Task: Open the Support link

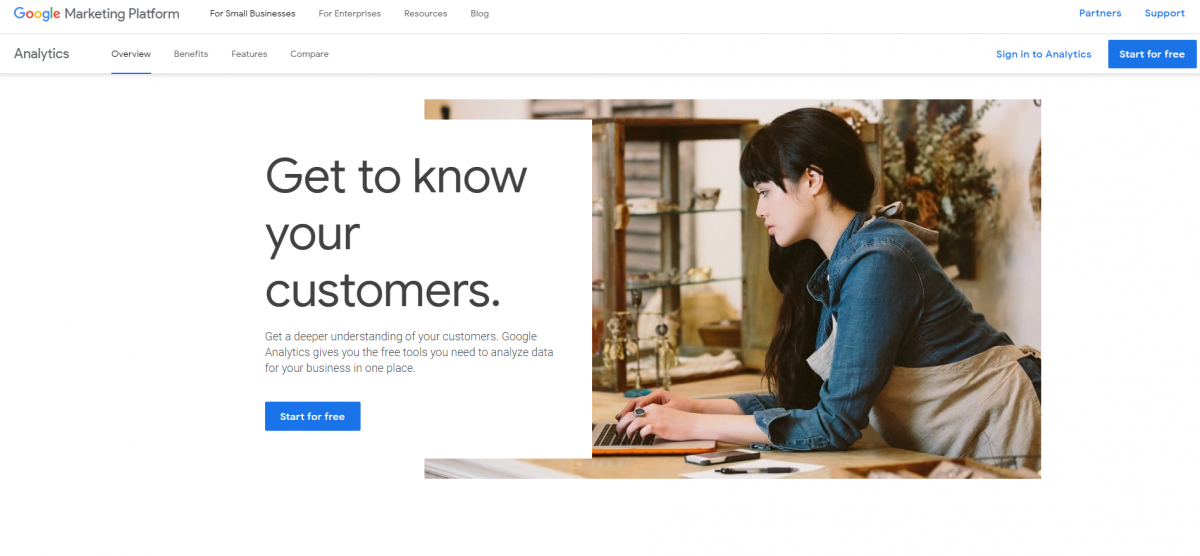Action: (x=1164, y=13)
